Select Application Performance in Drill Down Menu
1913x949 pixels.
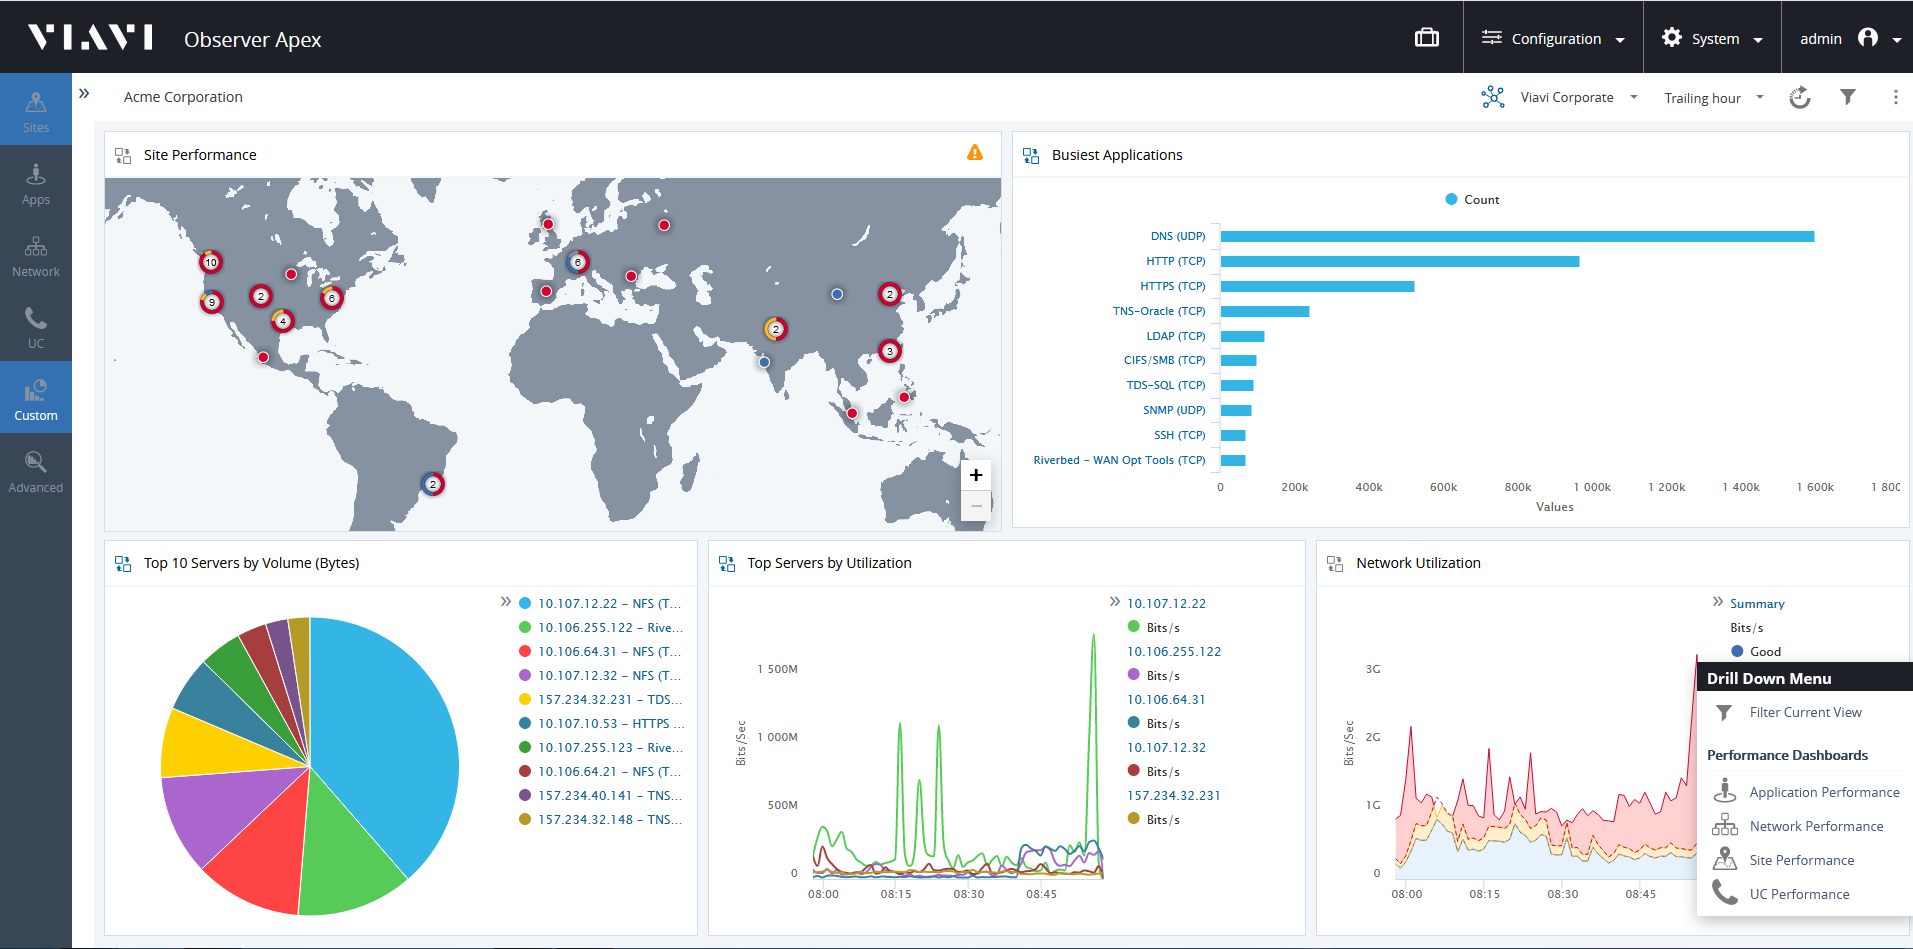pyautogui.click(x=1824, y=792)
